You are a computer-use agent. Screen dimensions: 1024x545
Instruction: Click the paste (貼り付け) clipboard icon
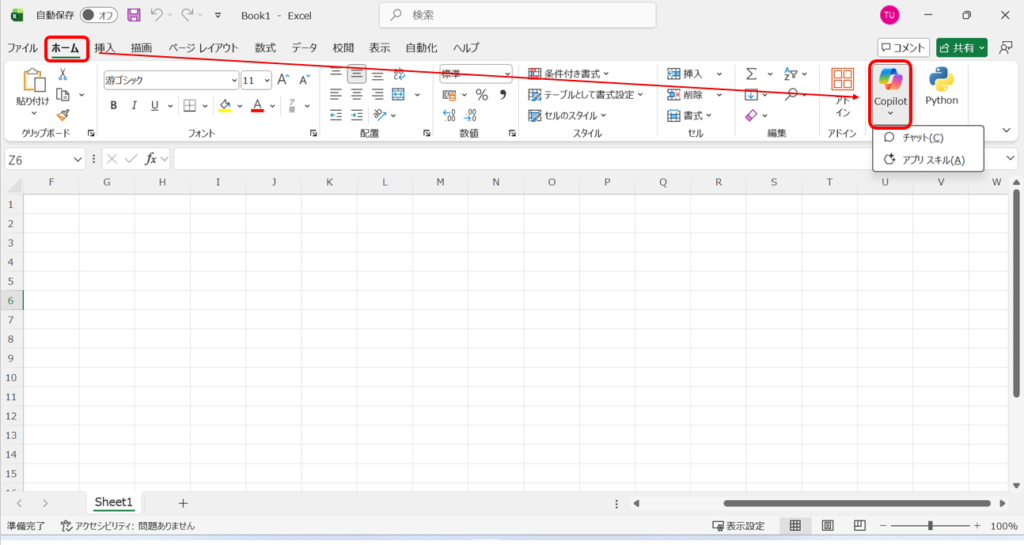click(33, 82)
